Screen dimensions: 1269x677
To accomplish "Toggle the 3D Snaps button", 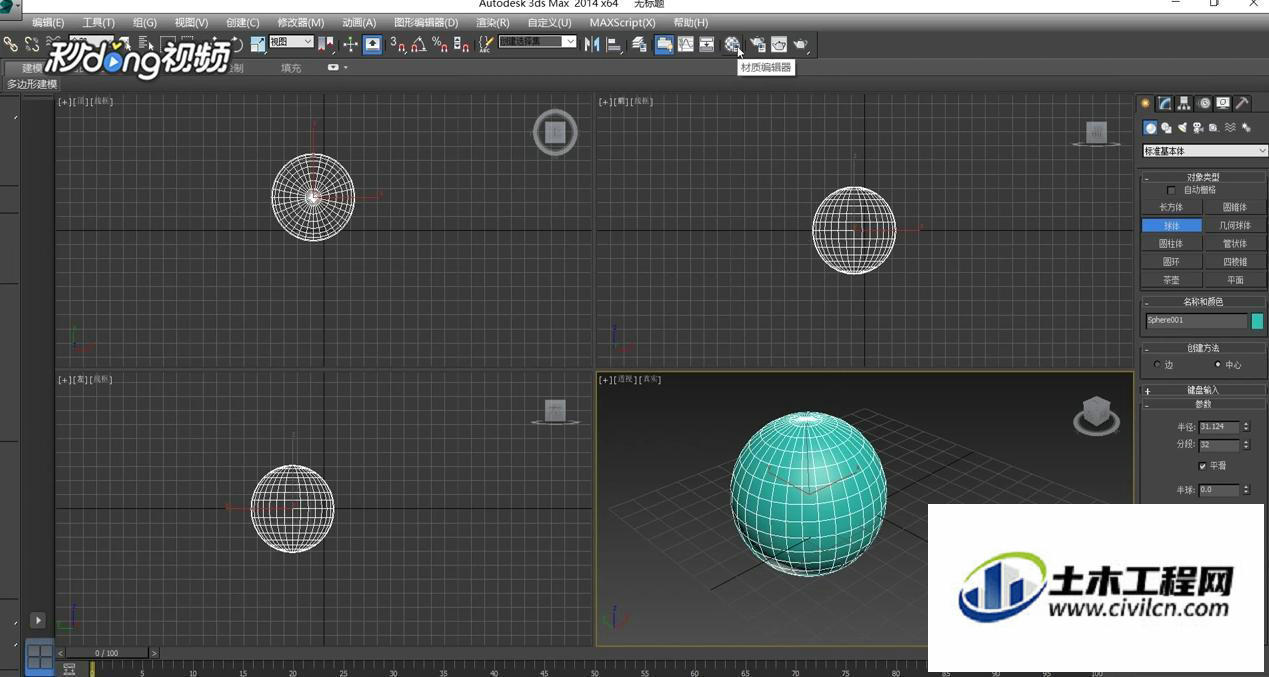I will (x=397, y=44).
